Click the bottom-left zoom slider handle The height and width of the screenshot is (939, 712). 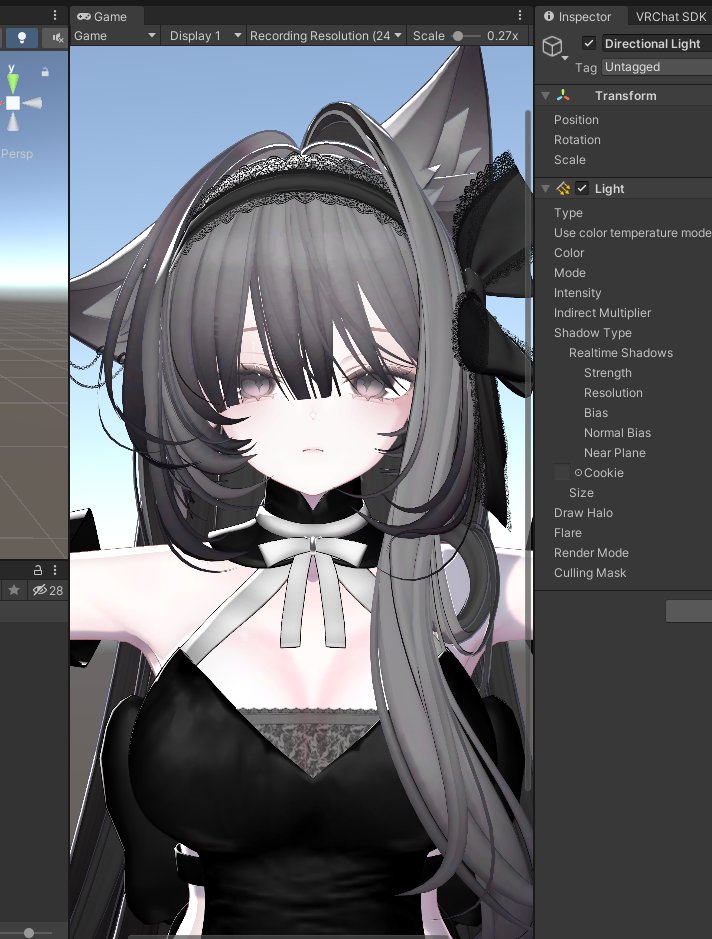click(29, 932)
